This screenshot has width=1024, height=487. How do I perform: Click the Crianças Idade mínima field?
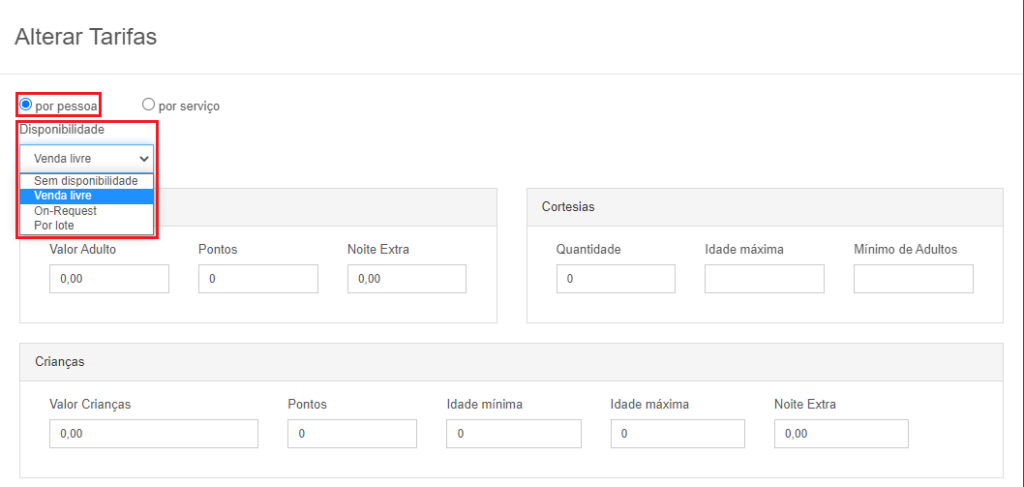tap(514, 433)
